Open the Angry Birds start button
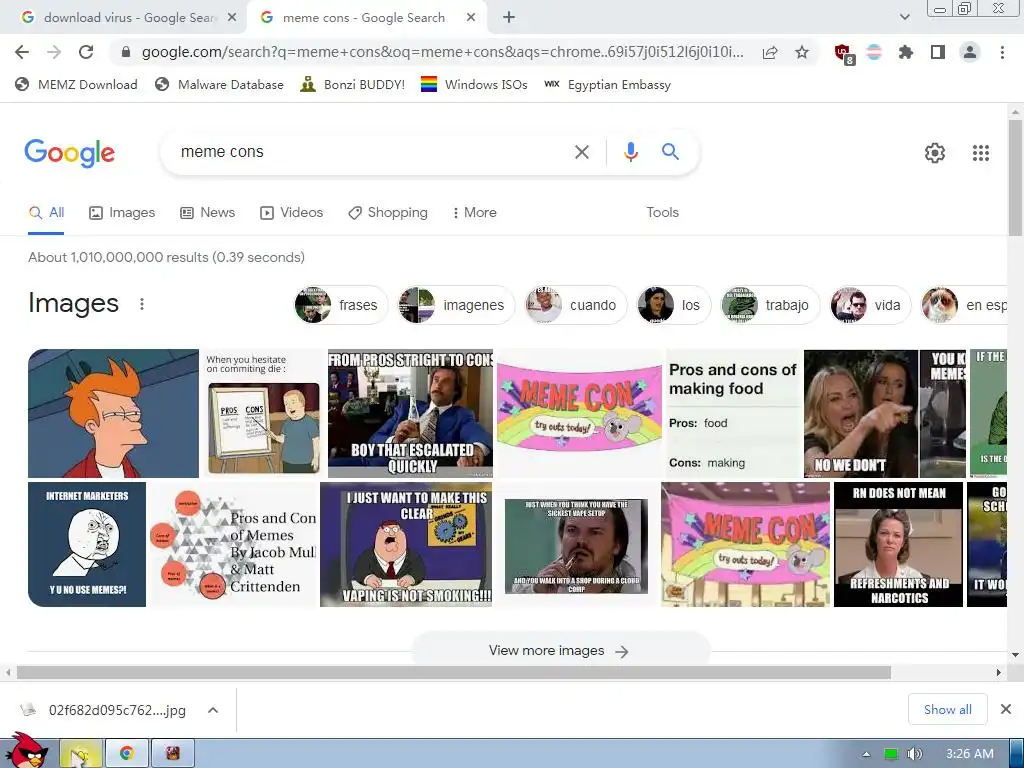 26,751
